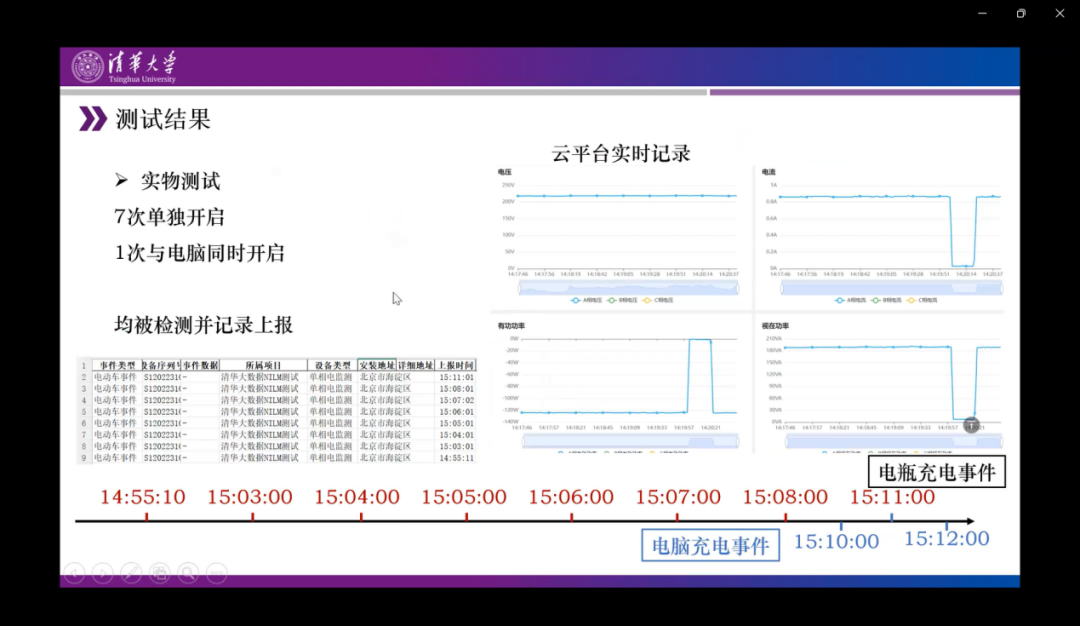Go to previous slide with left arrow
This screenshot has width=1080, height=626.
coord(74,573)
